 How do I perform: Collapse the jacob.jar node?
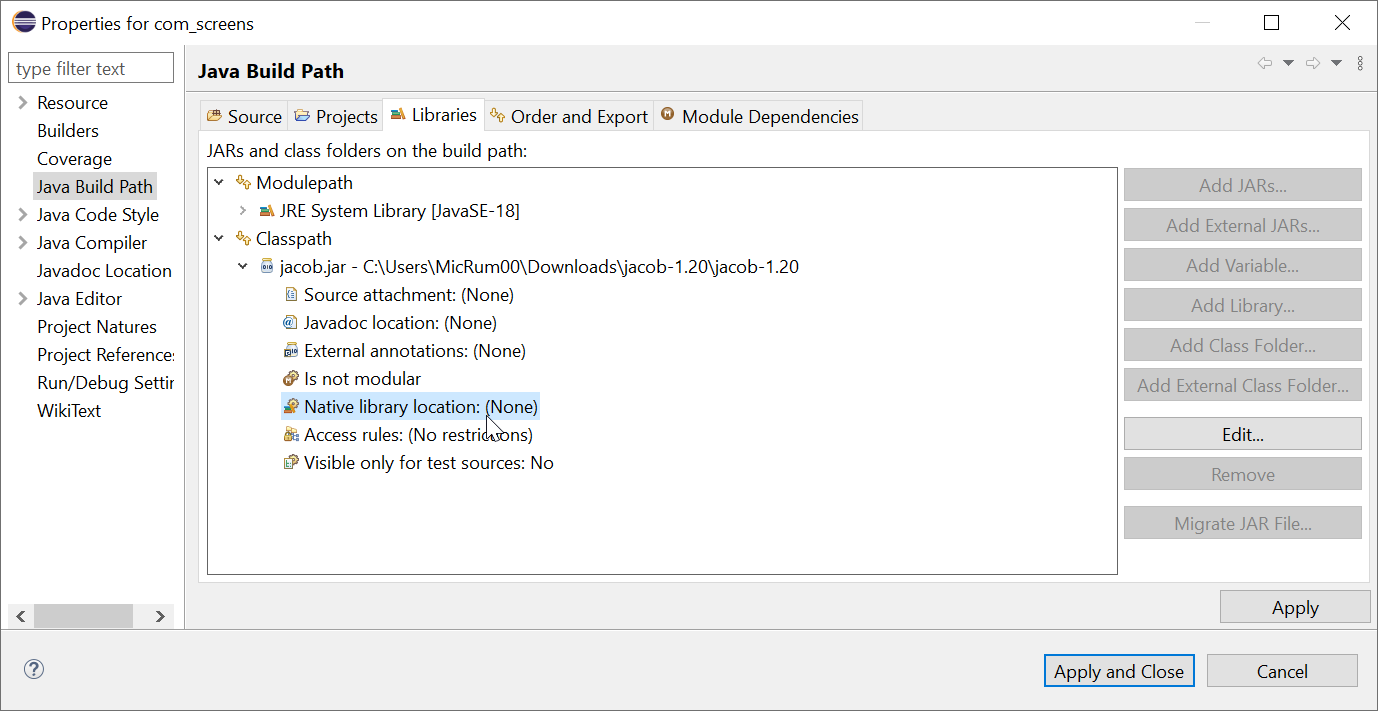[243, 267]
